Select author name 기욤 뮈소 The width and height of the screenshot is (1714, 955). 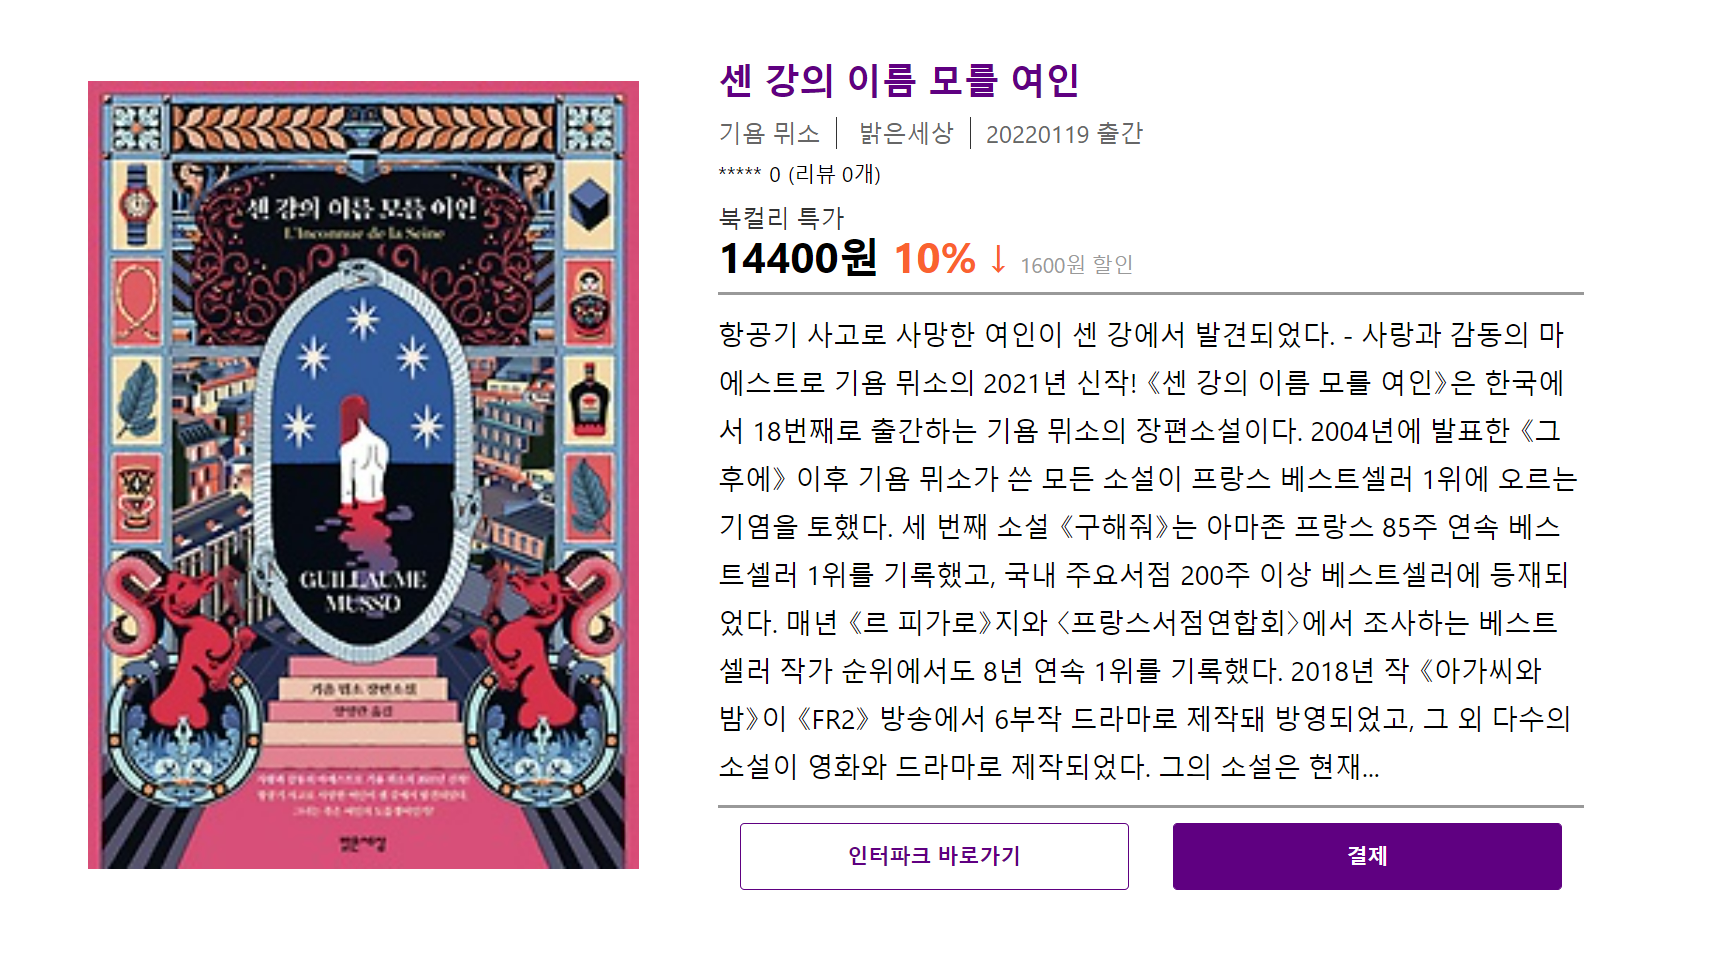click(769, 133)
